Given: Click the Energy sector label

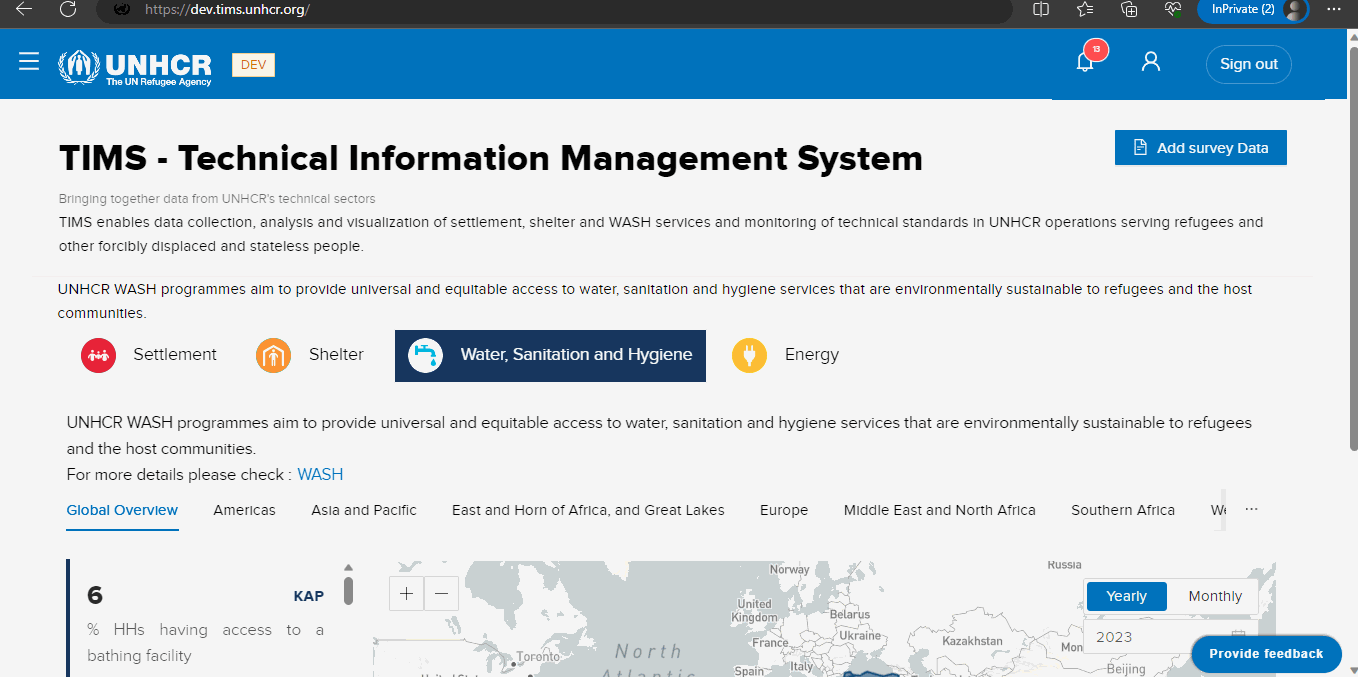Looking at the screenshot, I should [x=812, y=355].
